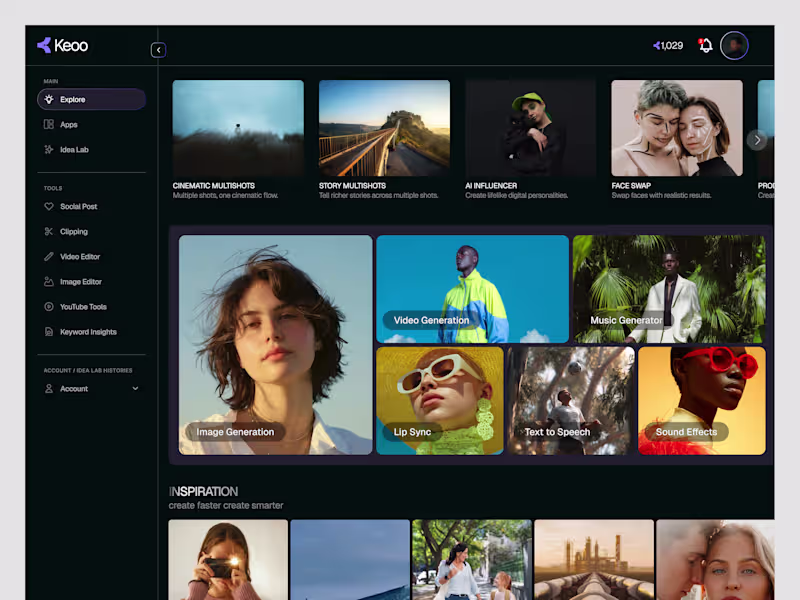The image size is (800, 600).
Task: Click the AI INFLUENCER title text
Action: point(491,186)
